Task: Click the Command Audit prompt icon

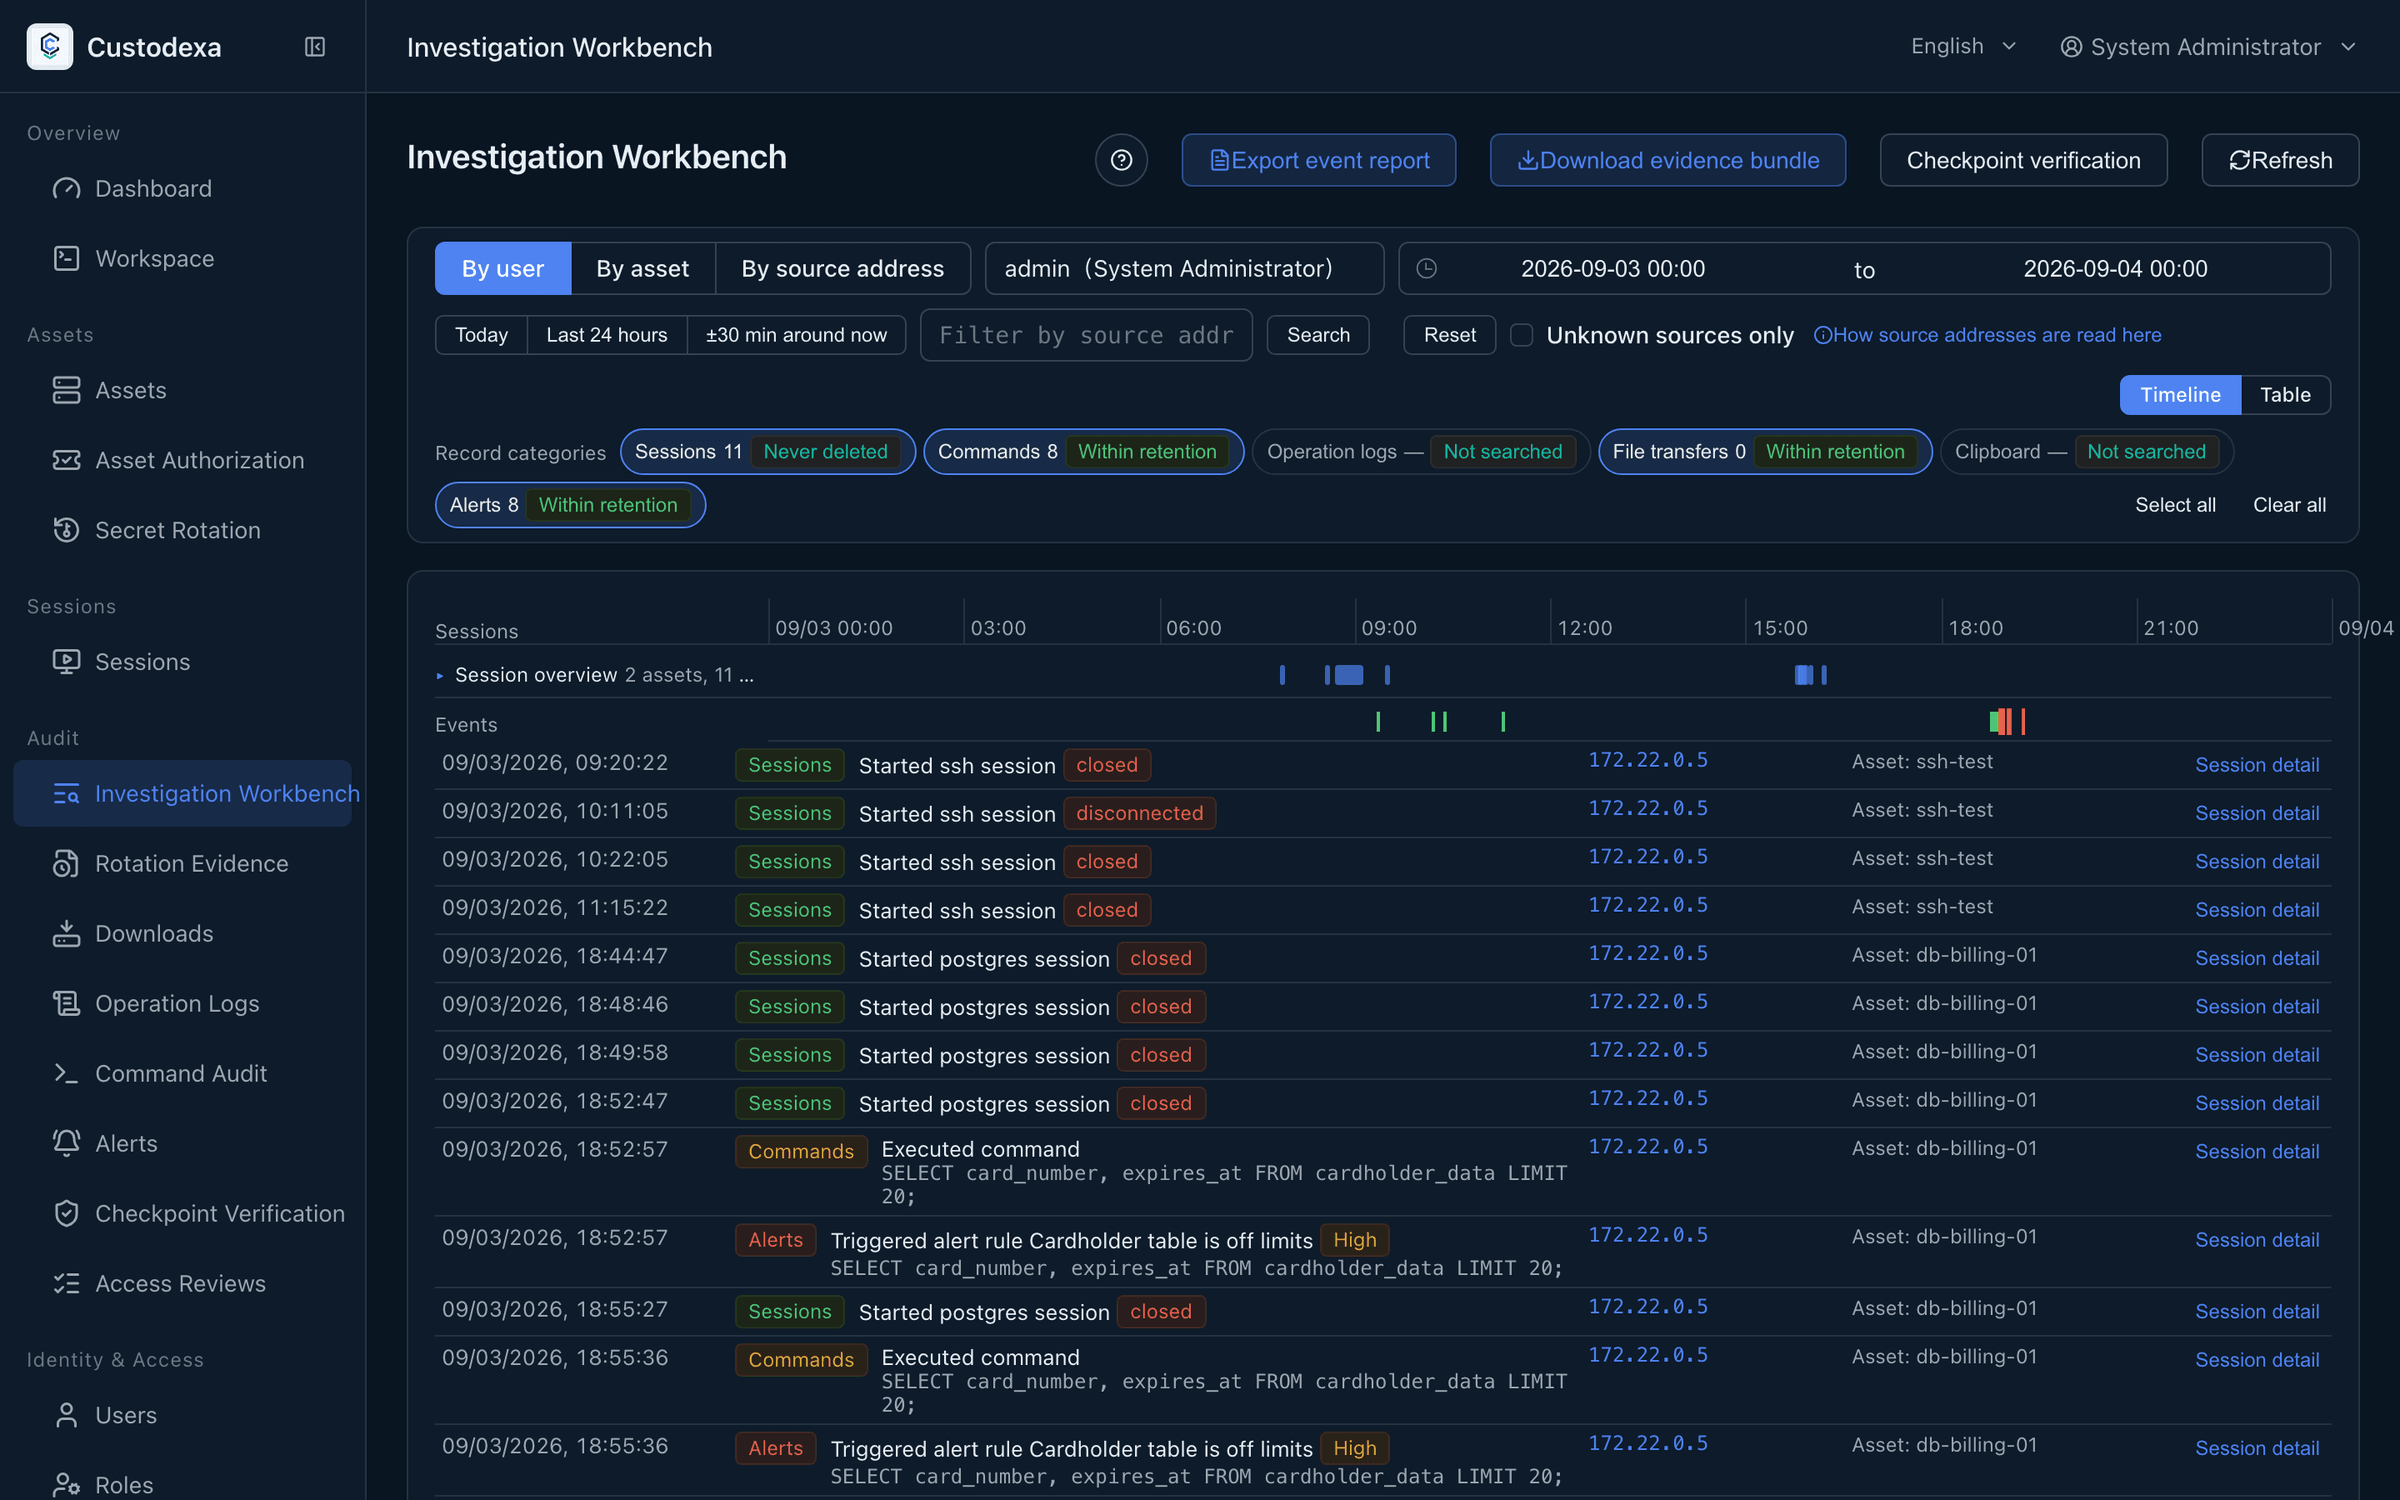Action: click(x=66, y=1073)
